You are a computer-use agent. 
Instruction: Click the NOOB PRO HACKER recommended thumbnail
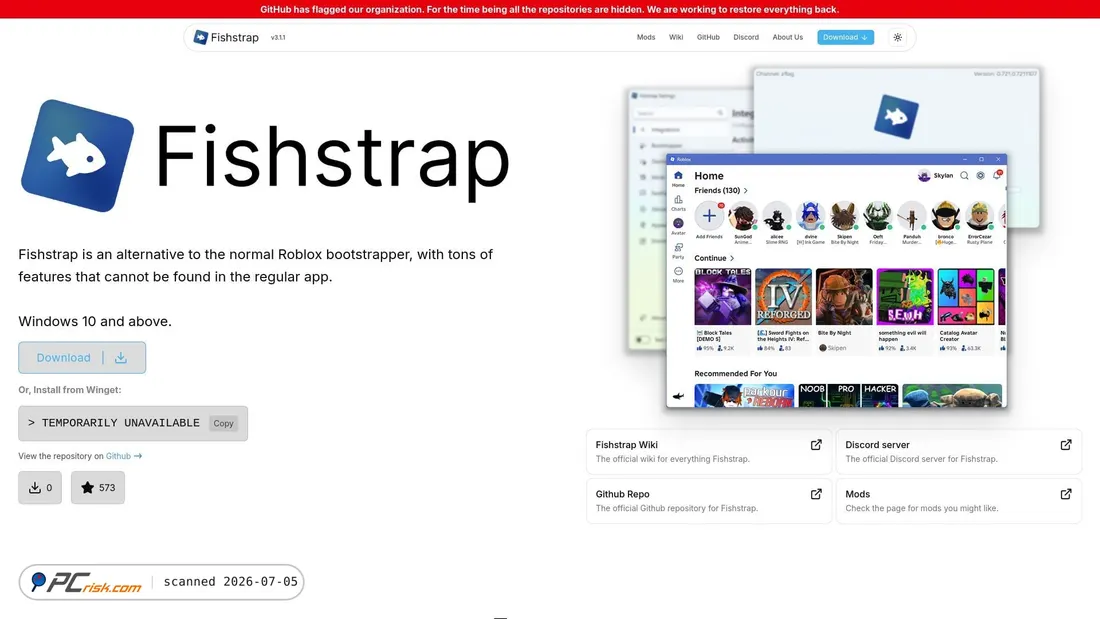(848, 395)
